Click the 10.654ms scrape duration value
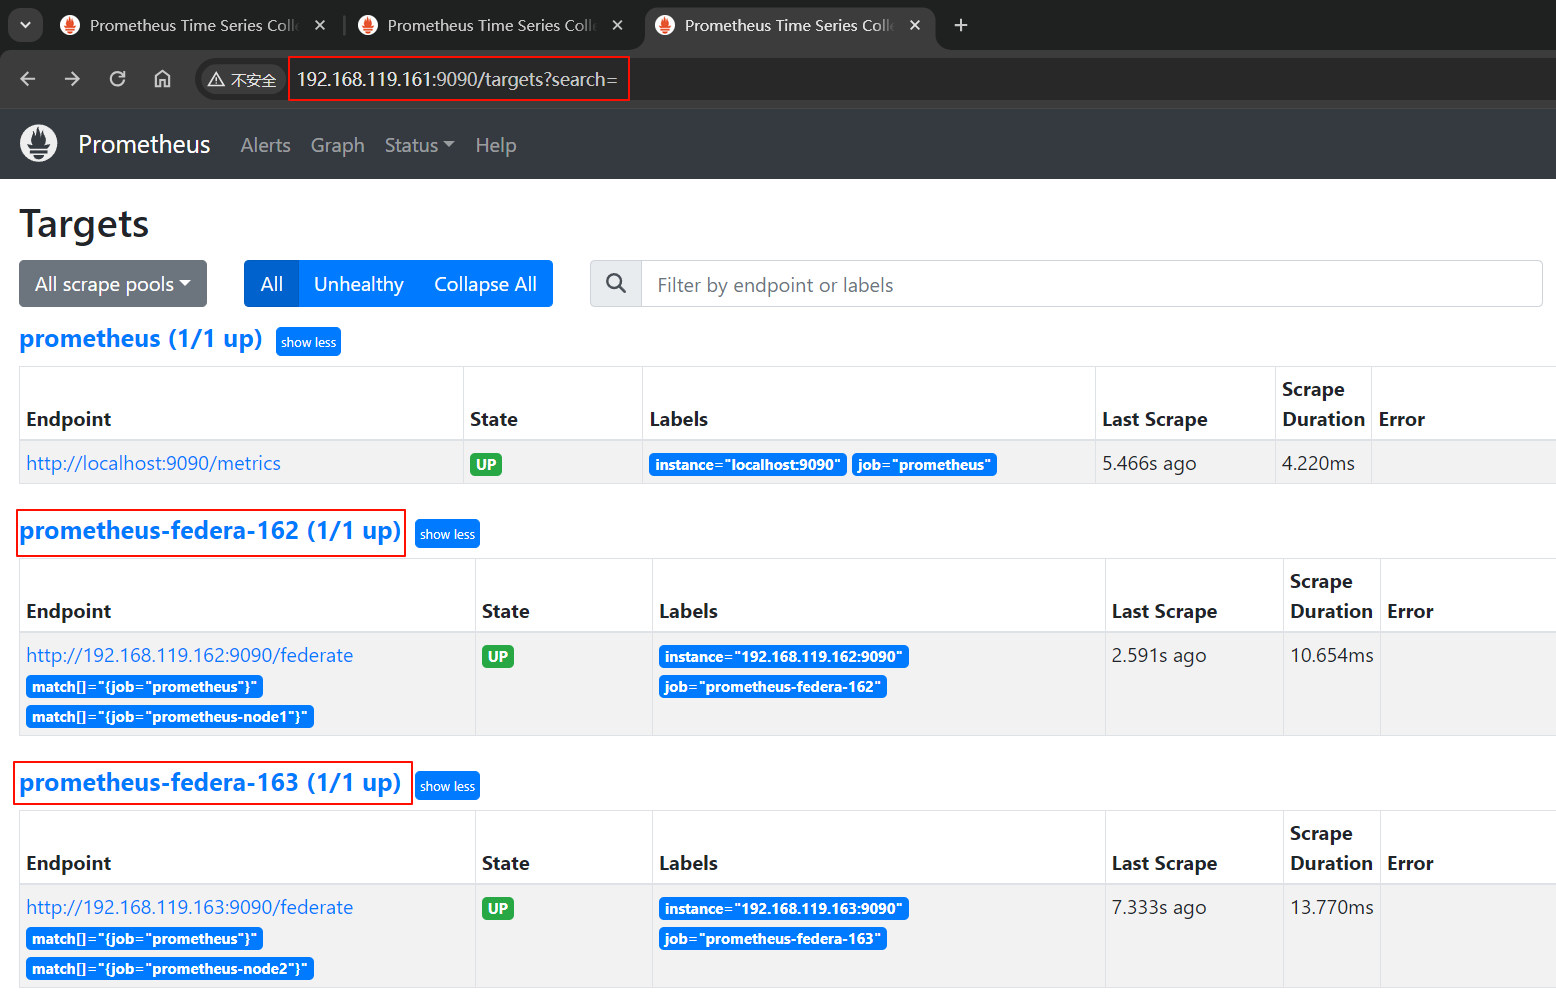The width and height of the screenshot is (1556, 1006). tap(1332, 655)
